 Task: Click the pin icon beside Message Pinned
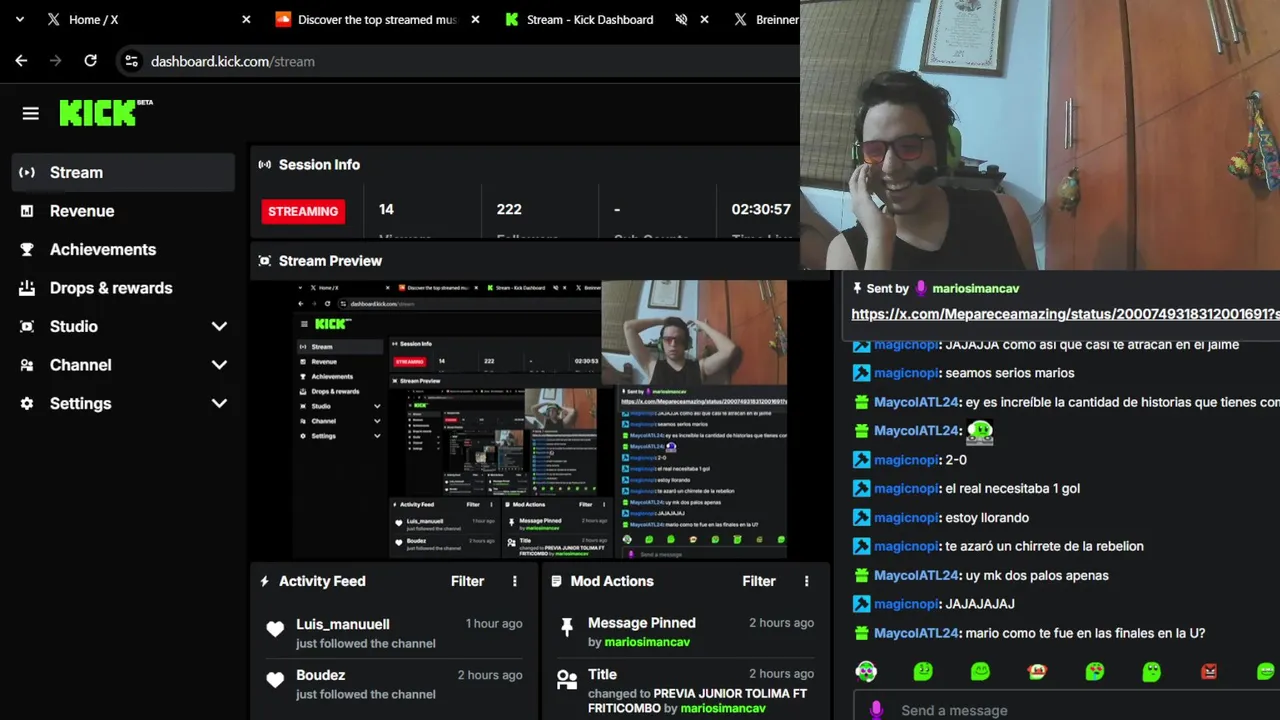[x=567, y=627]
